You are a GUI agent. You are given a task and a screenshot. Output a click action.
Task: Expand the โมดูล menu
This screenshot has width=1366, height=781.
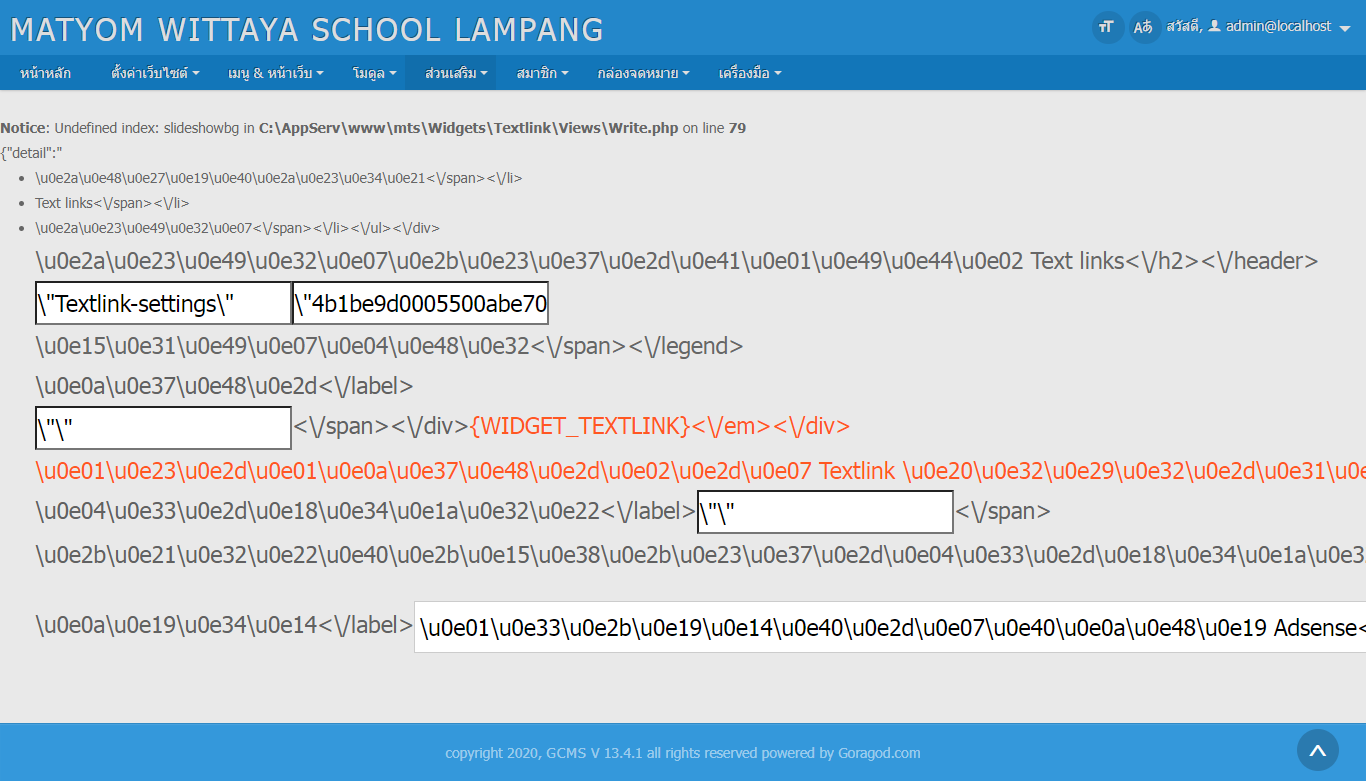point(375,73)
